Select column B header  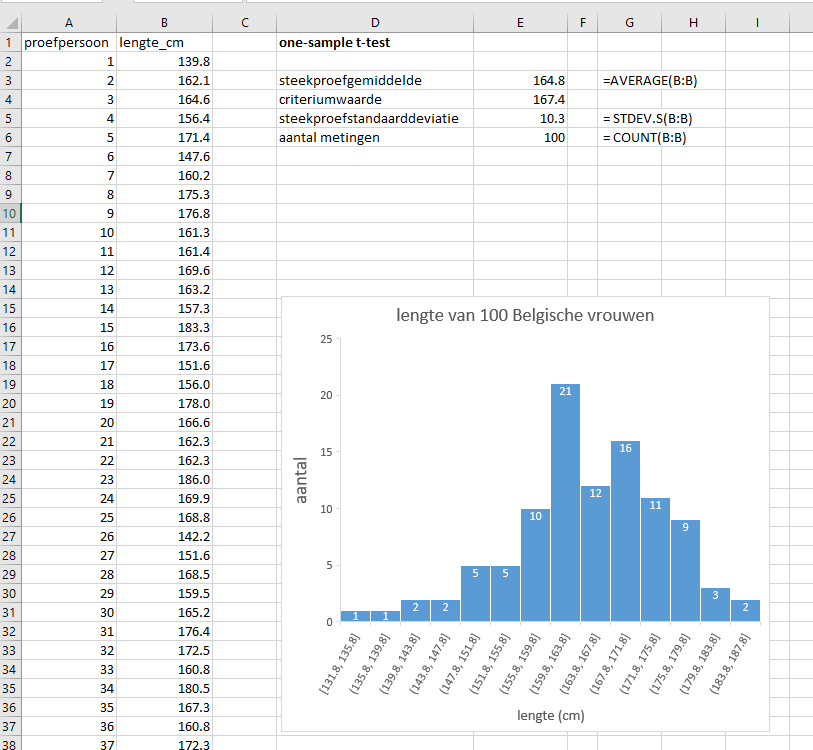tap(164, 22)
